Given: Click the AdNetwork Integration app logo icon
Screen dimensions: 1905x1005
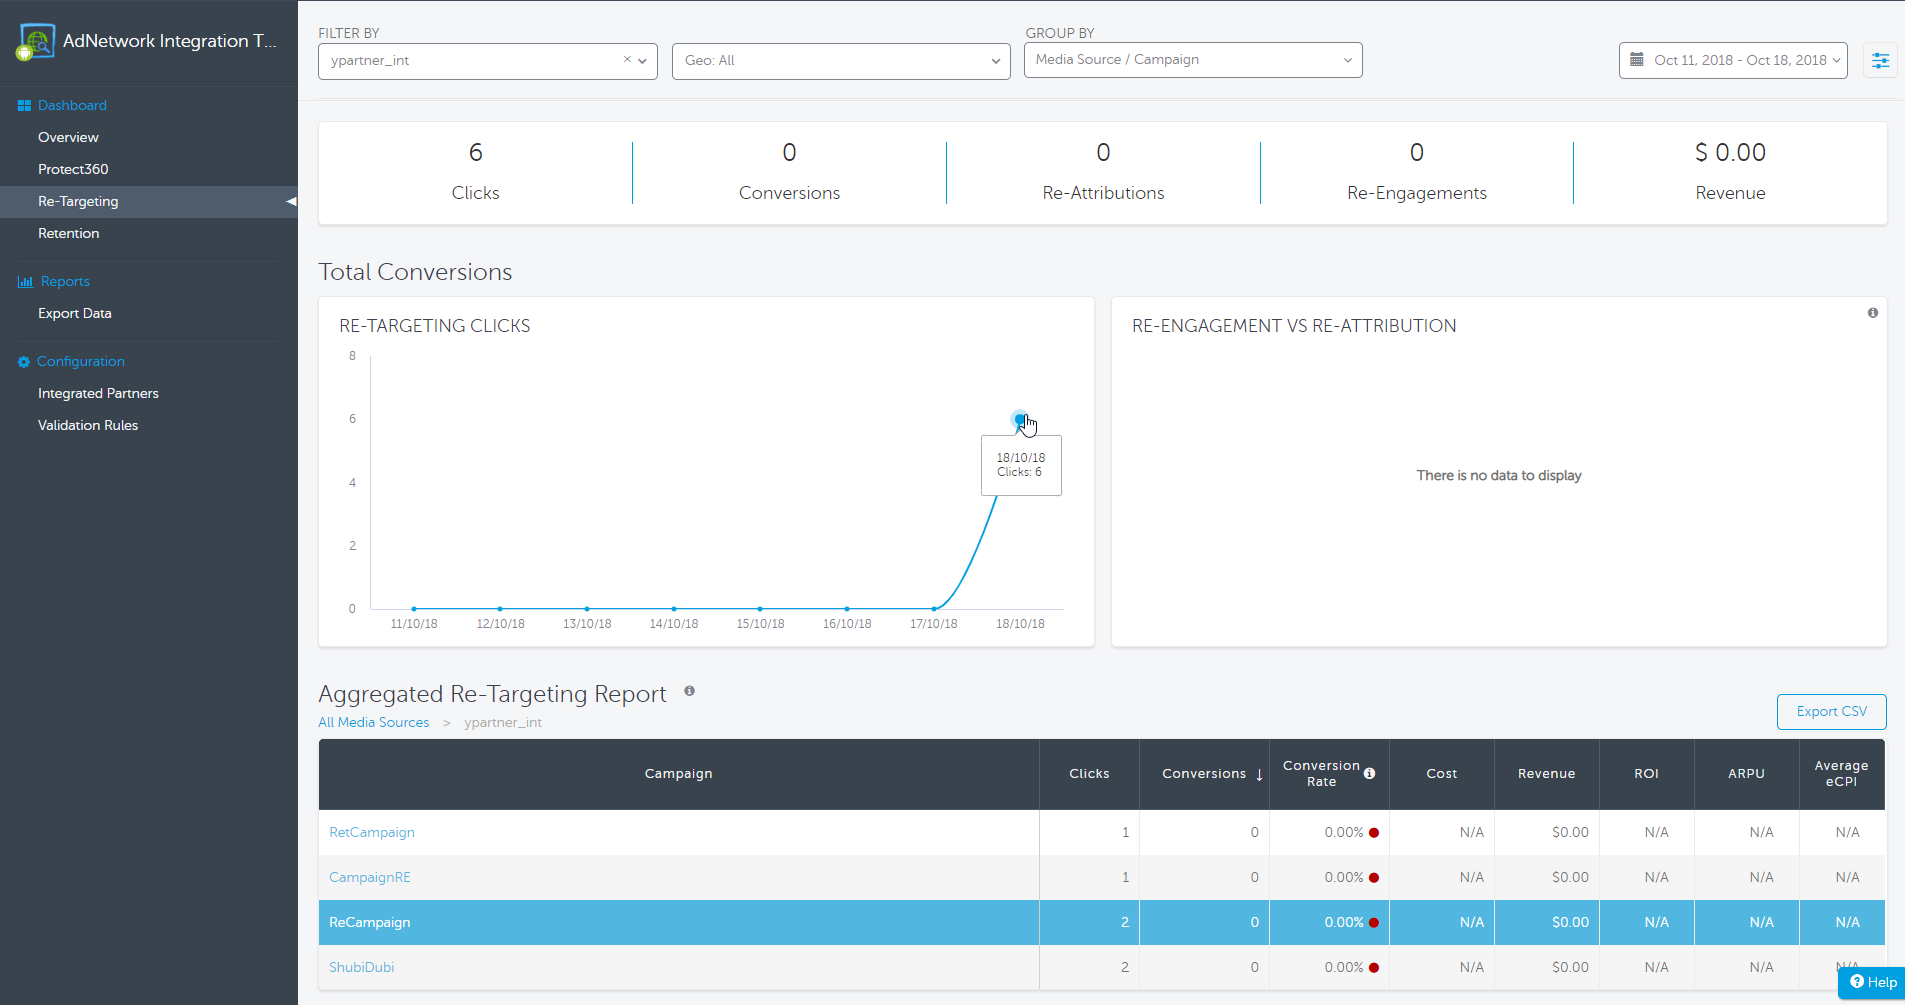Looking at the screenshot, I should coord(36,42).
